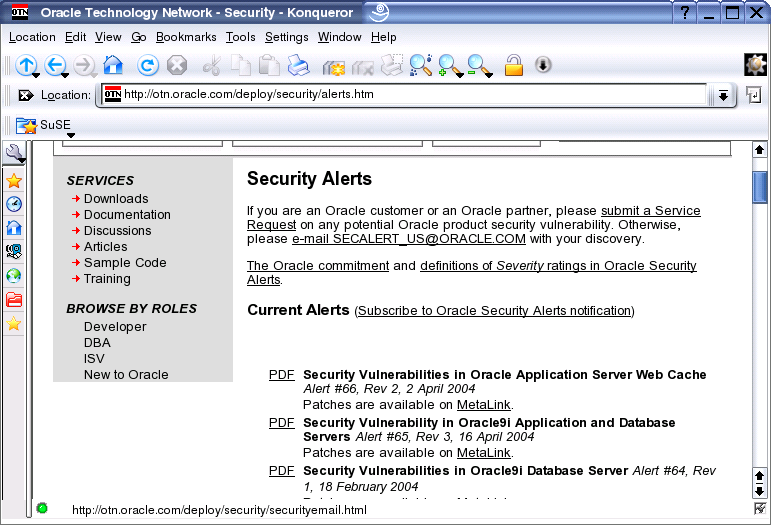Click the Forward arrow toolbar icon

click(x=84, y=65)
